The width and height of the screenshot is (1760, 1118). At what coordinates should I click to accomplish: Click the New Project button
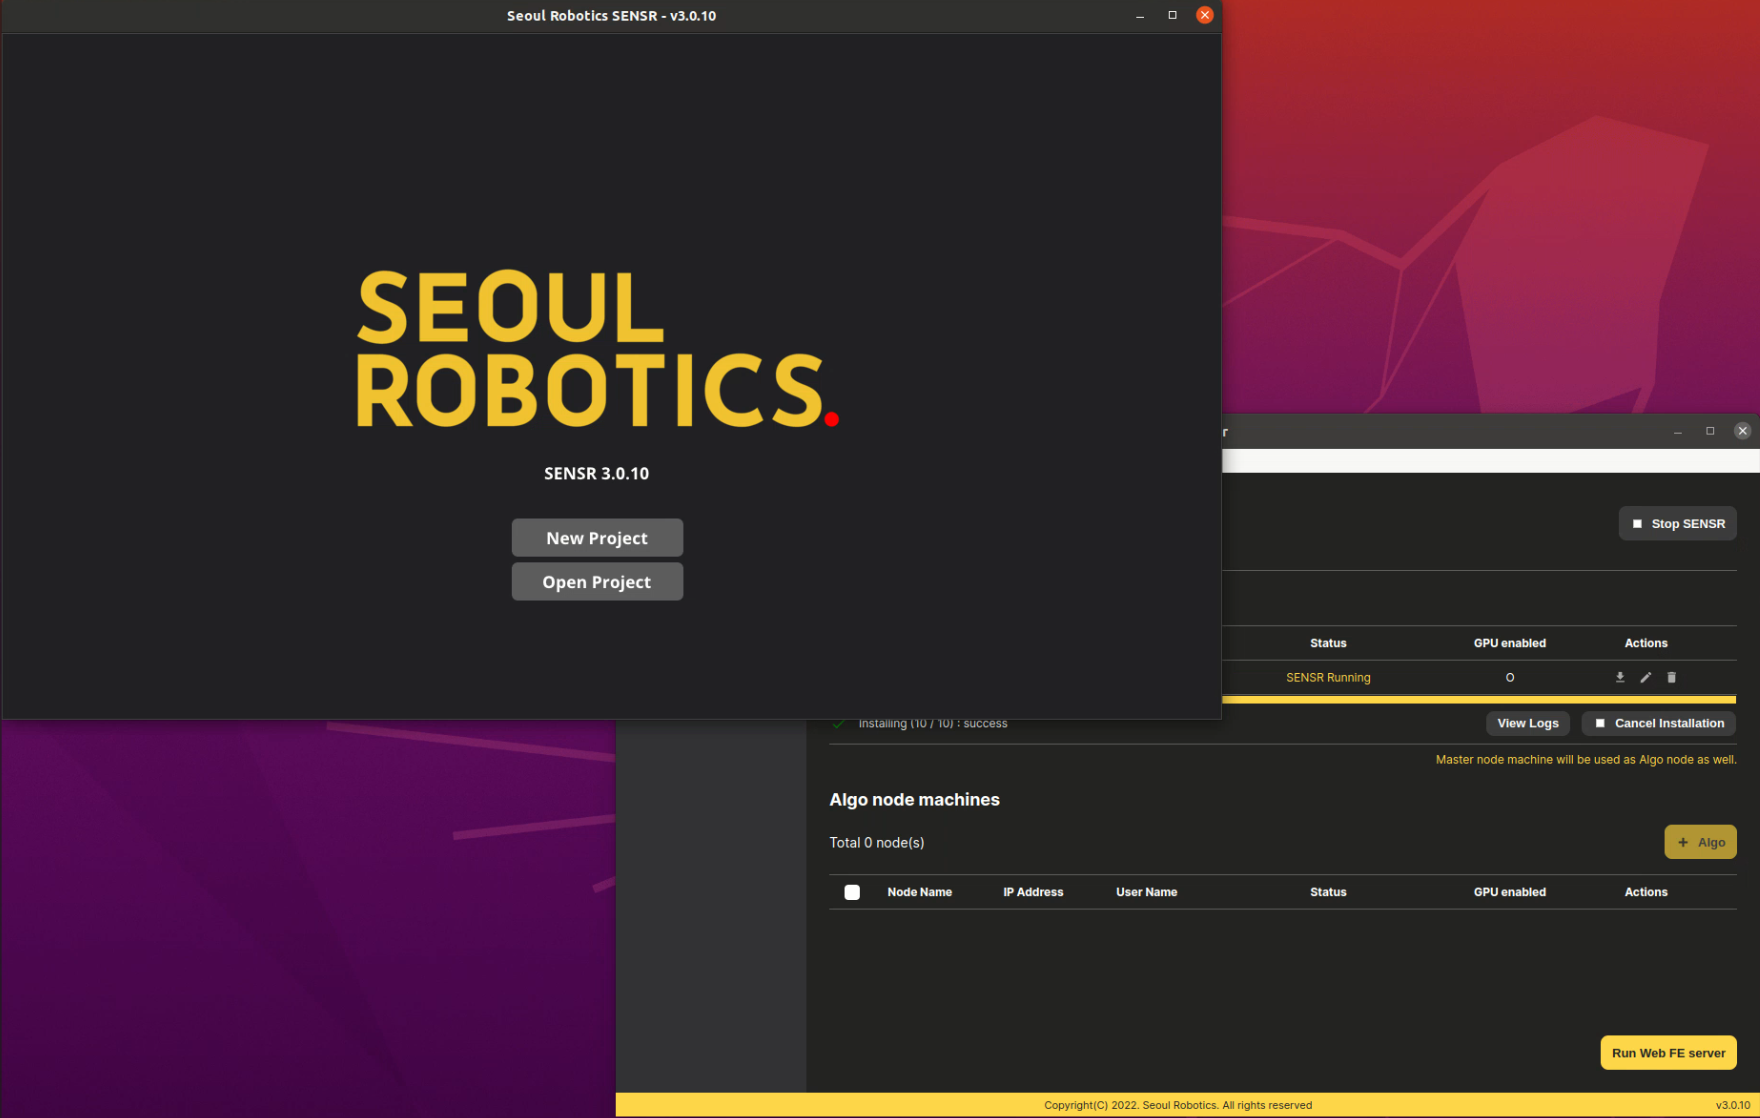tap(597, 537)
